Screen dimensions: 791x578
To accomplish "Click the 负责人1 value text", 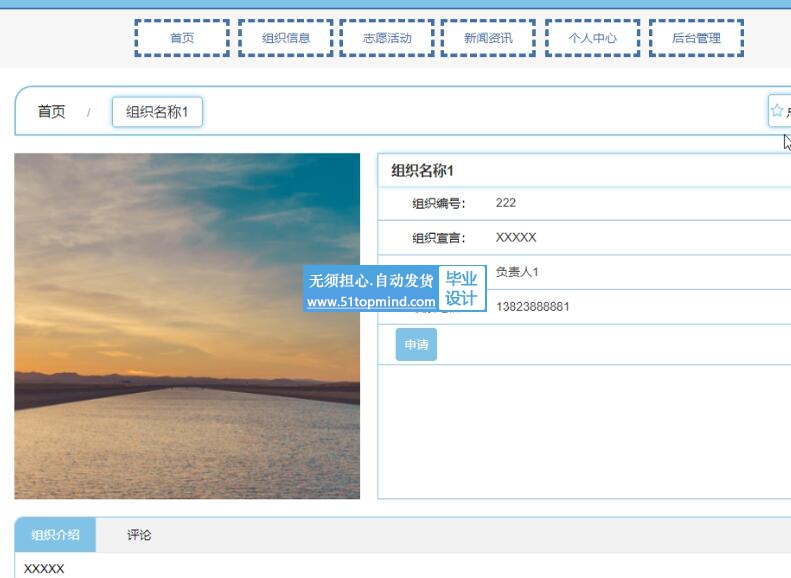I will [x=517, y=272].
